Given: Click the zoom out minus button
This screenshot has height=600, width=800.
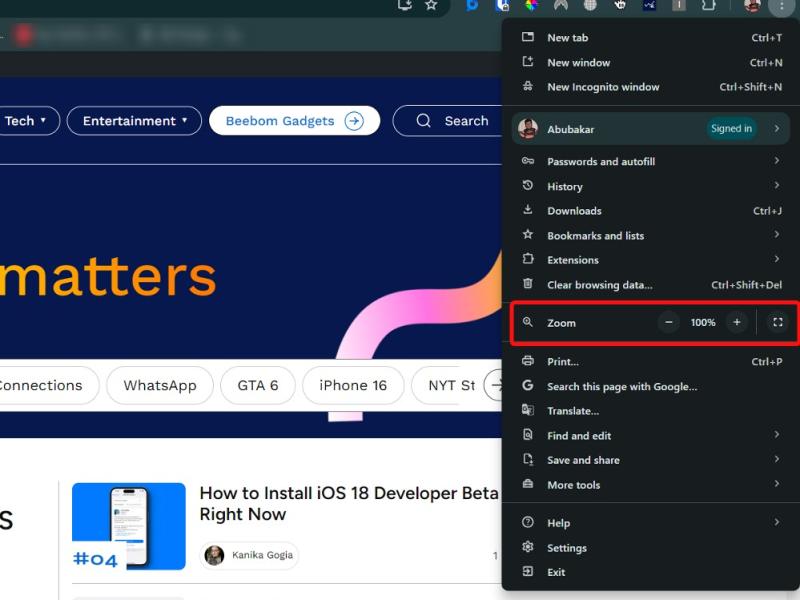Looking at the screenshot, I should [669, 322].
